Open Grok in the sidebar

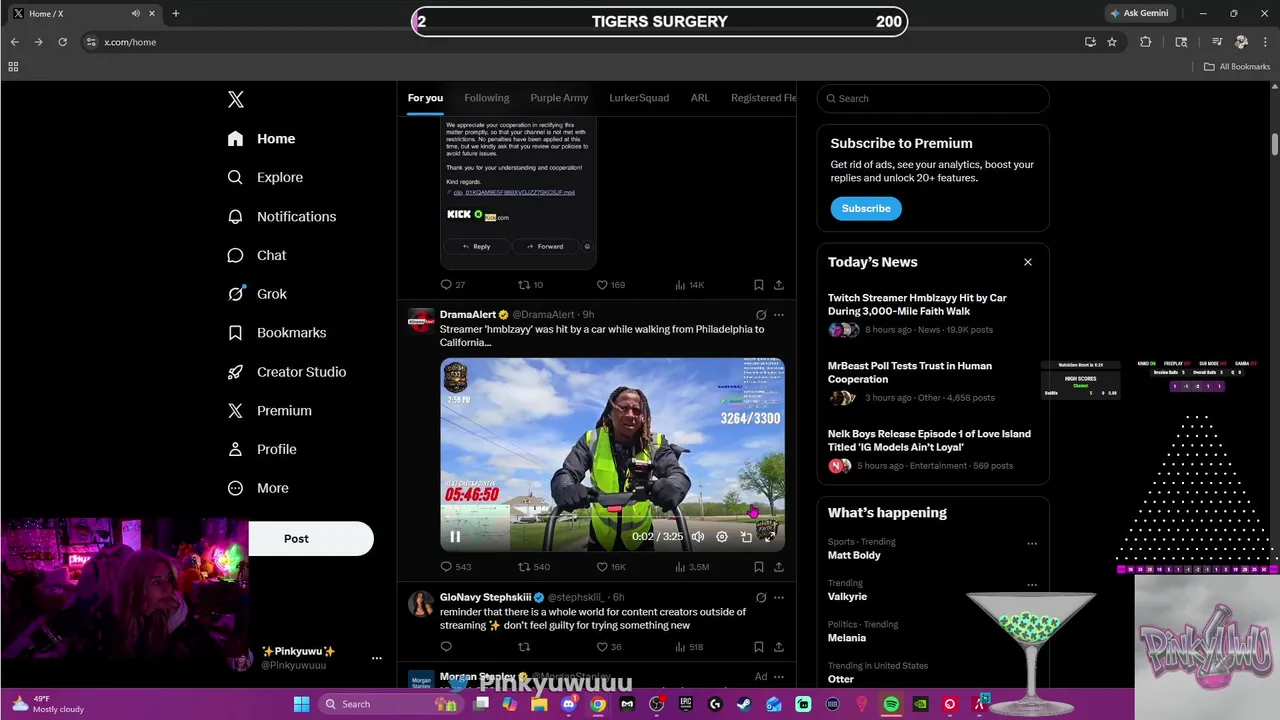click(x=257, y=294)
